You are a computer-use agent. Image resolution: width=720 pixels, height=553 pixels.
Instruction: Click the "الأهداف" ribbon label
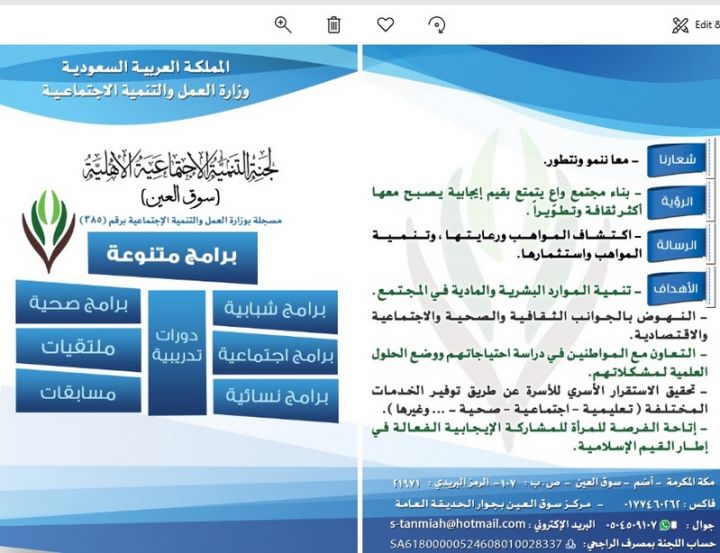675,289
